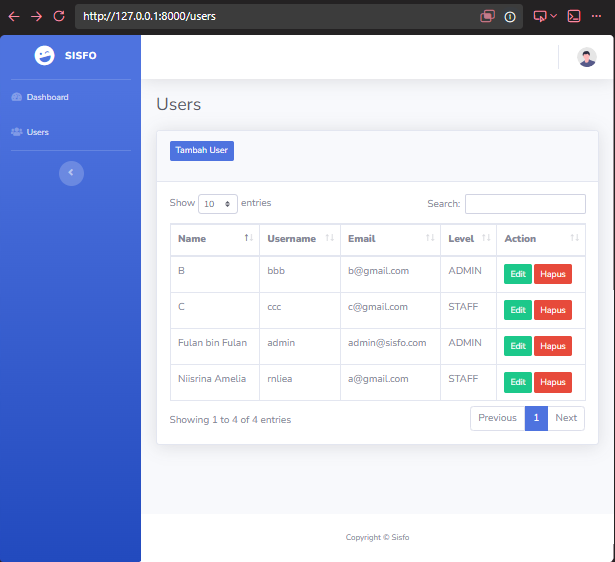Screen dimensions: 615x562
Task: Open the user avatar profile menu
Action: 587,57
